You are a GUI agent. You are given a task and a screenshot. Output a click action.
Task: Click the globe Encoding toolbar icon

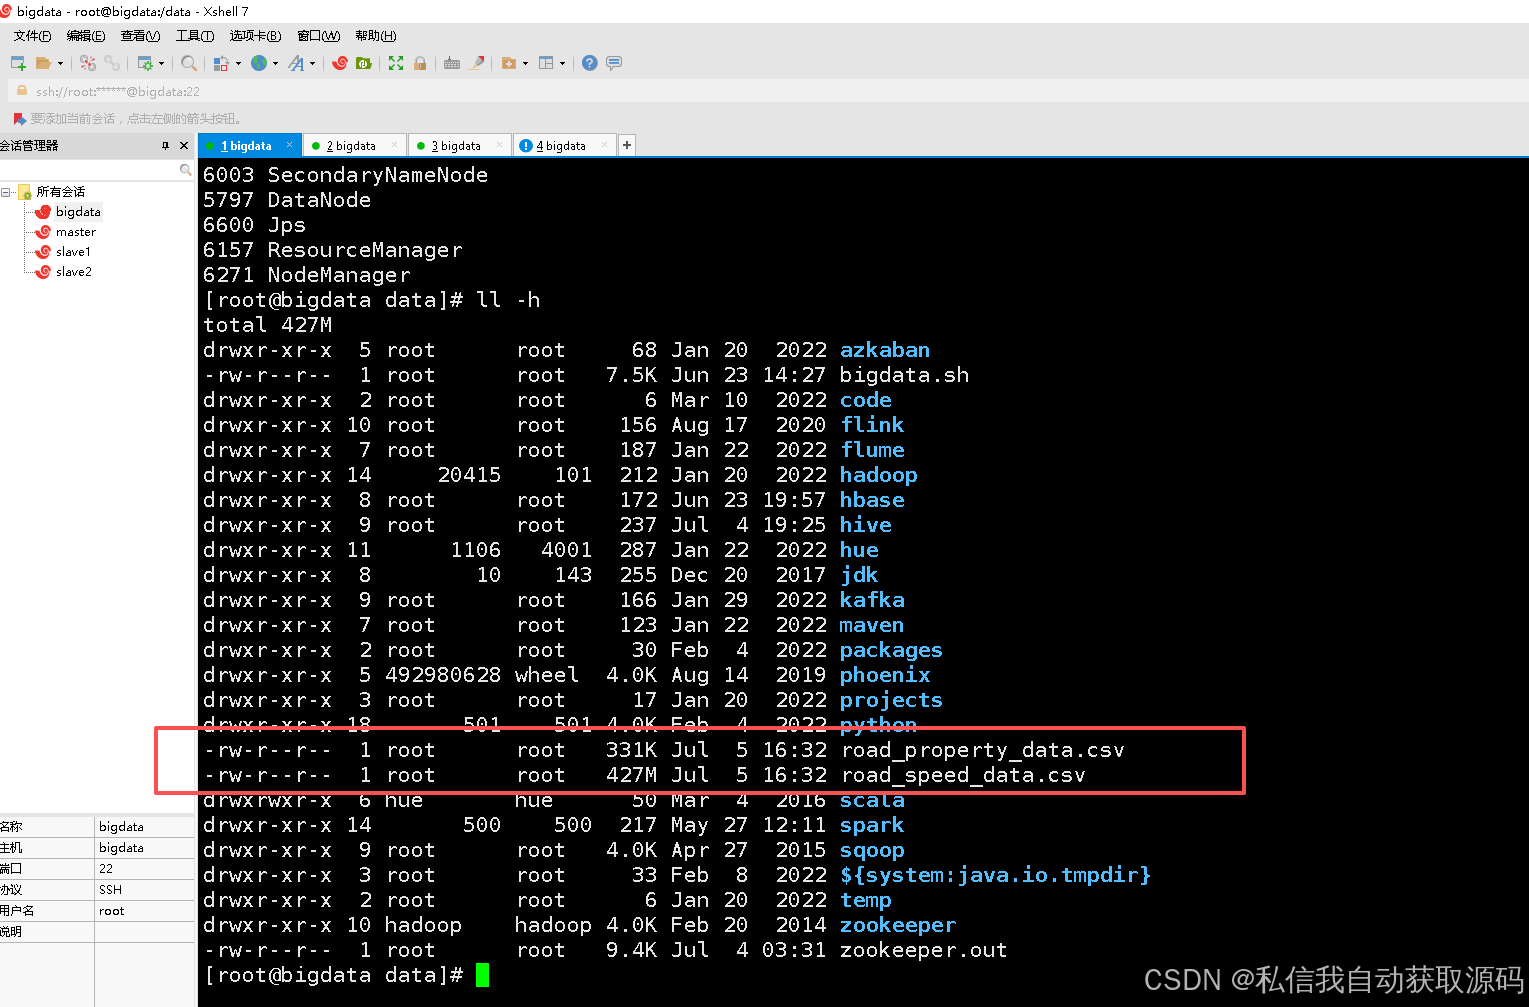[x=259, y=63]
